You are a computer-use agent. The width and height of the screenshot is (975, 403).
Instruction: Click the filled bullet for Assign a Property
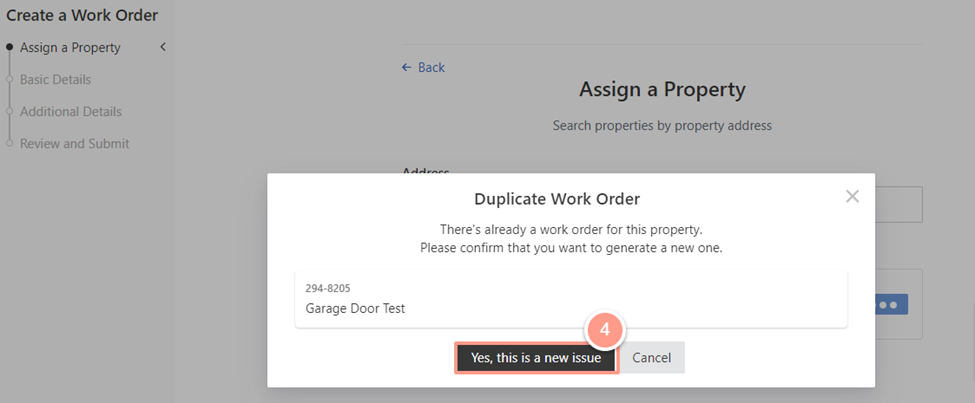coord(9,47)
